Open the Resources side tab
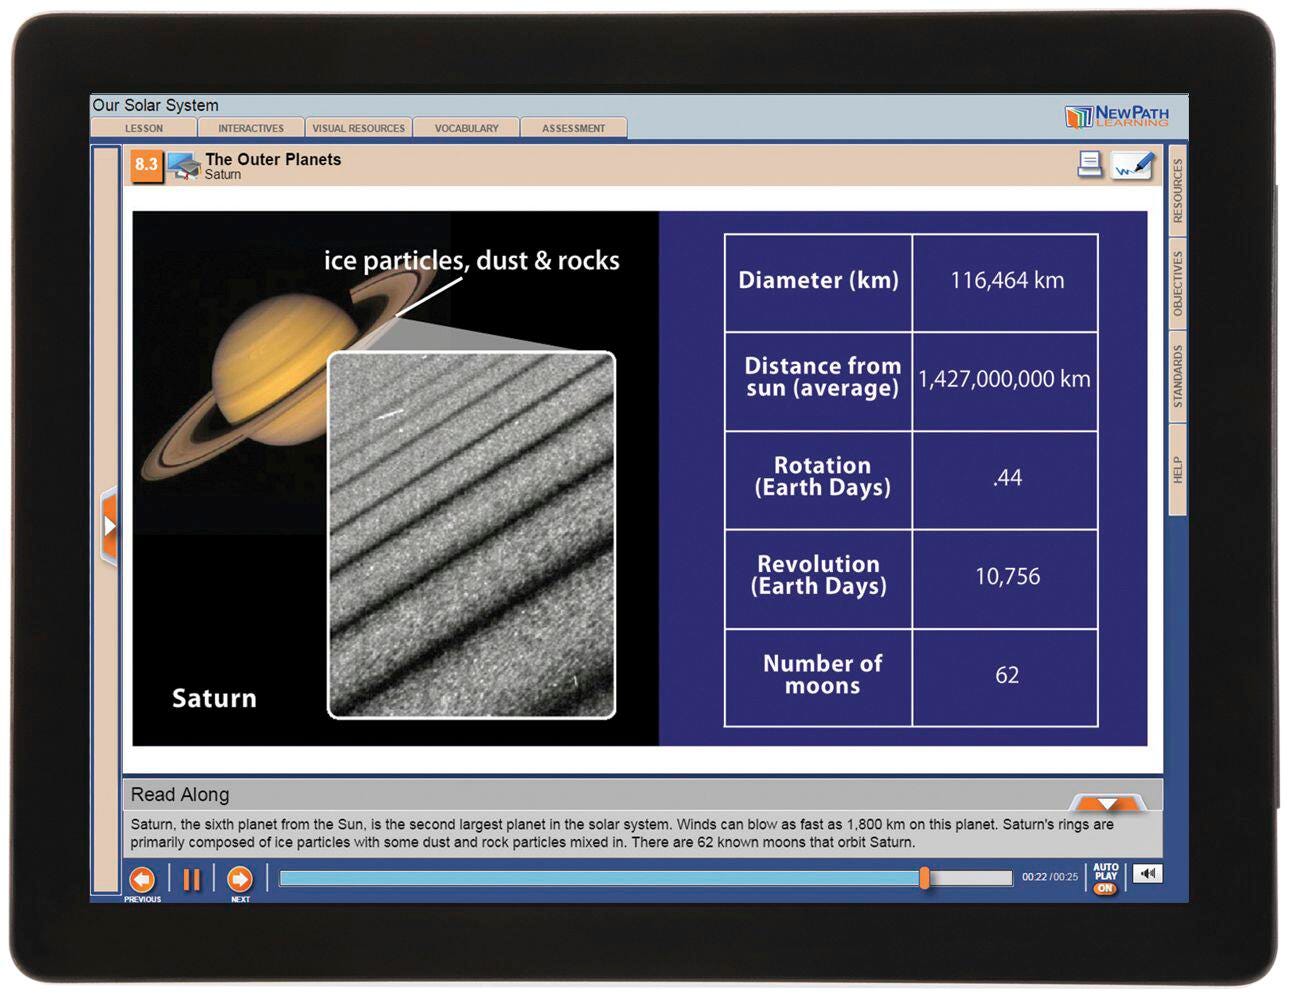 click(1177, 191)
